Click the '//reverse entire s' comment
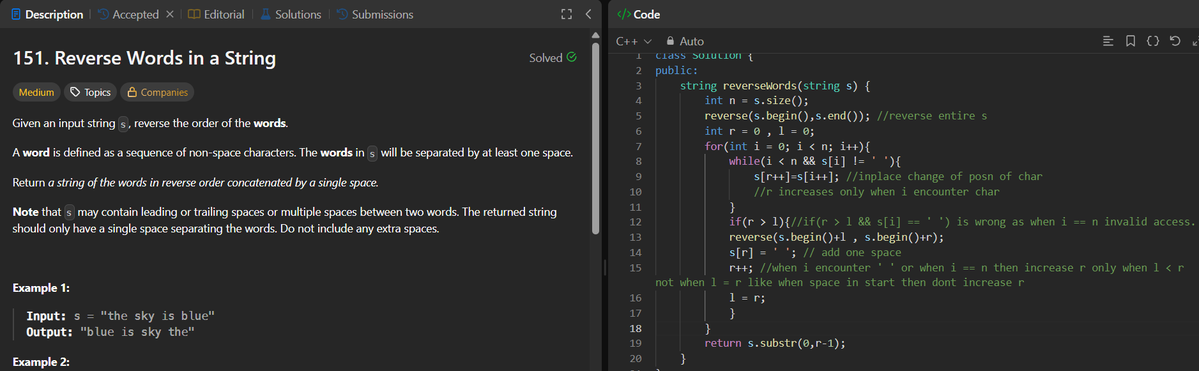The width and height of the screenshot is (1199, 371). click(x=932, y=116)
